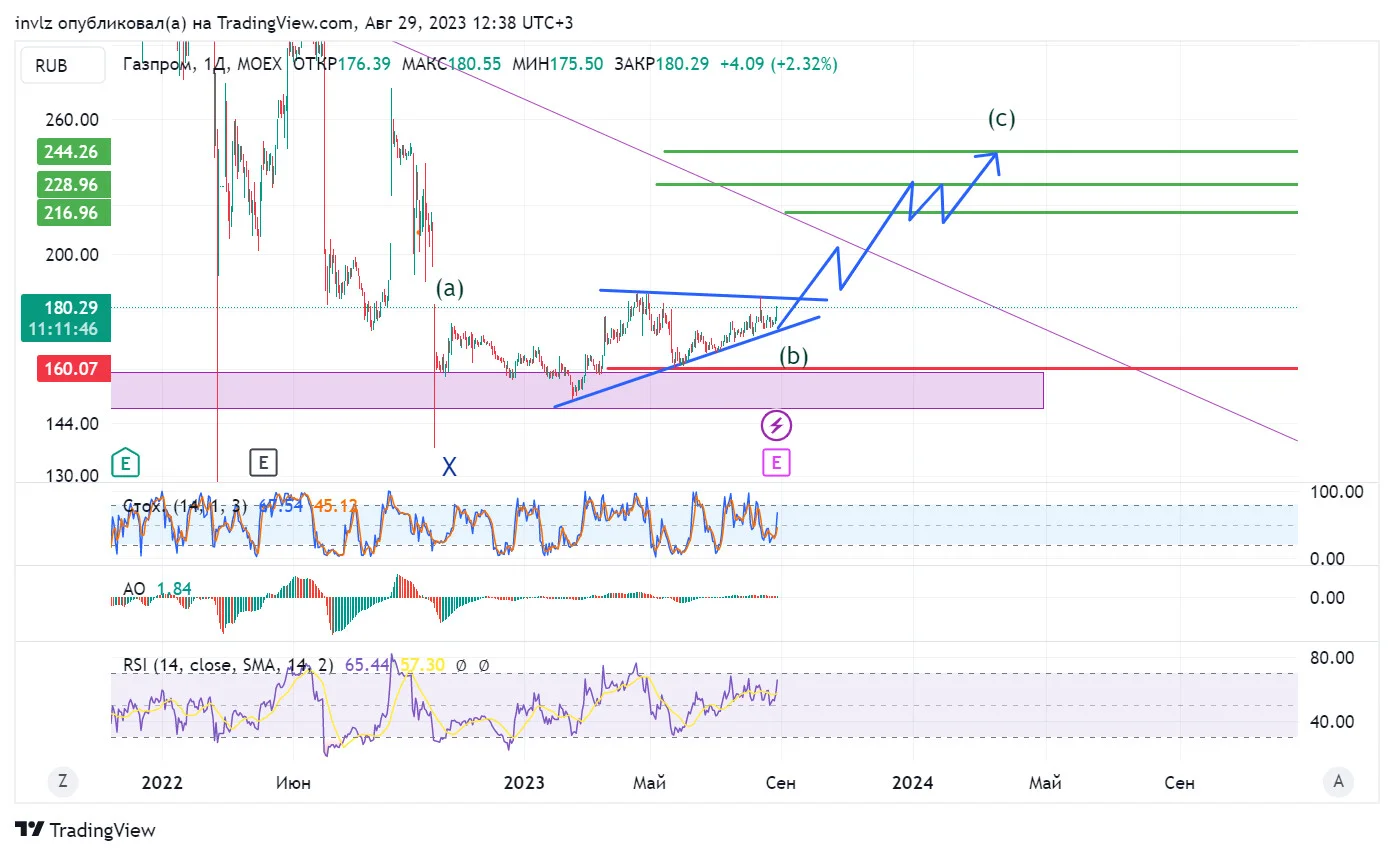
Task: Click the 2024 time axis label
Action: point(913,782)
